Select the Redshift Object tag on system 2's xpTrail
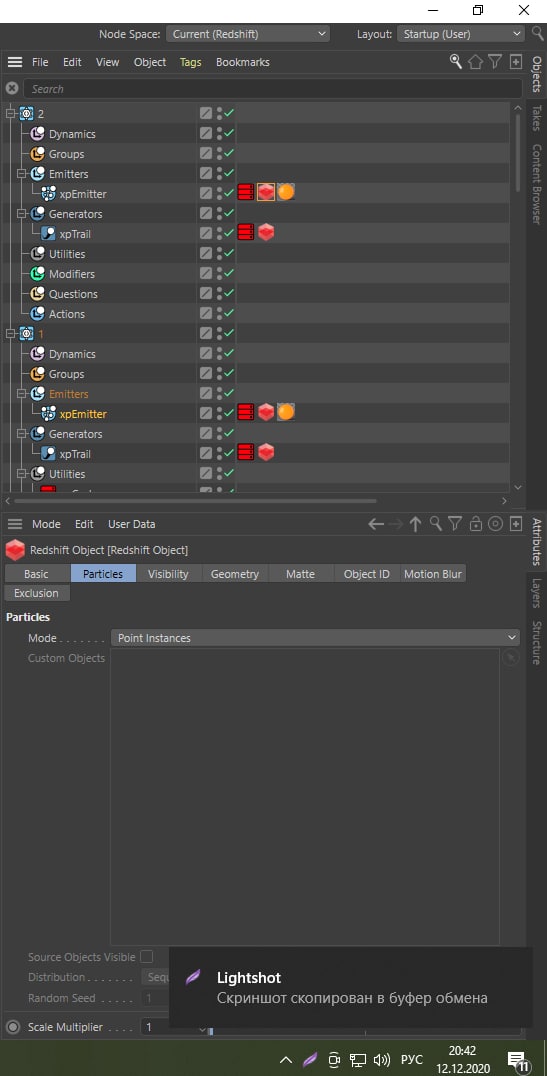Viewport: 547px width, 1076px height. click(266, 233)
